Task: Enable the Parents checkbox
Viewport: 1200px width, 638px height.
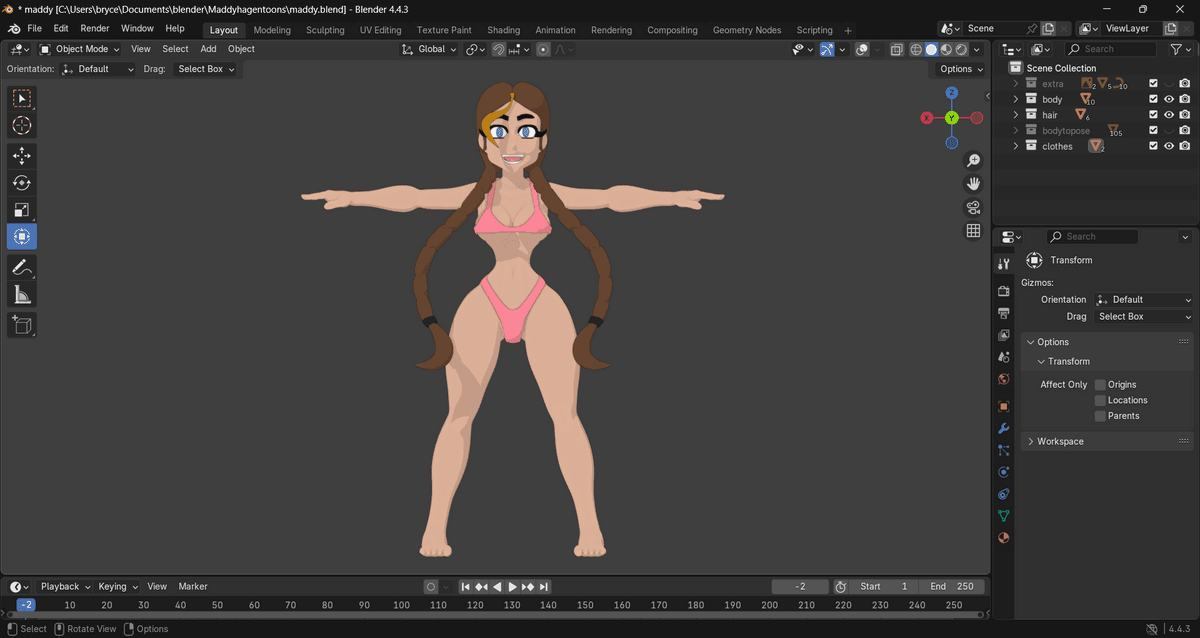Action: coord(1100,416)
